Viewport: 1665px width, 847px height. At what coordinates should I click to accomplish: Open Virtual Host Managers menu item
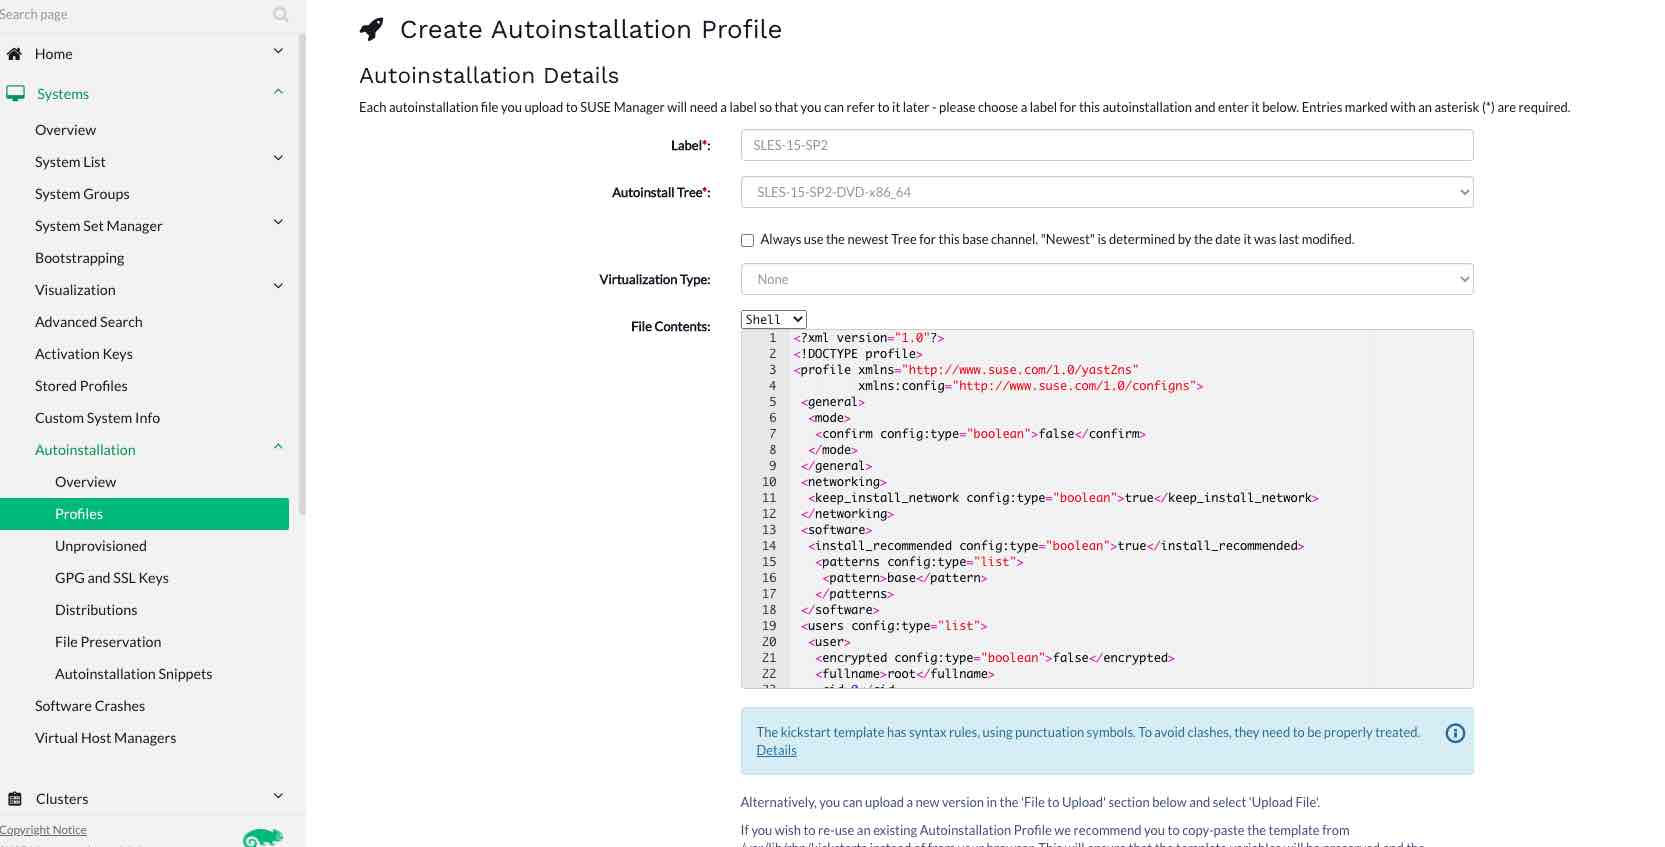click(x=105, y=738)
